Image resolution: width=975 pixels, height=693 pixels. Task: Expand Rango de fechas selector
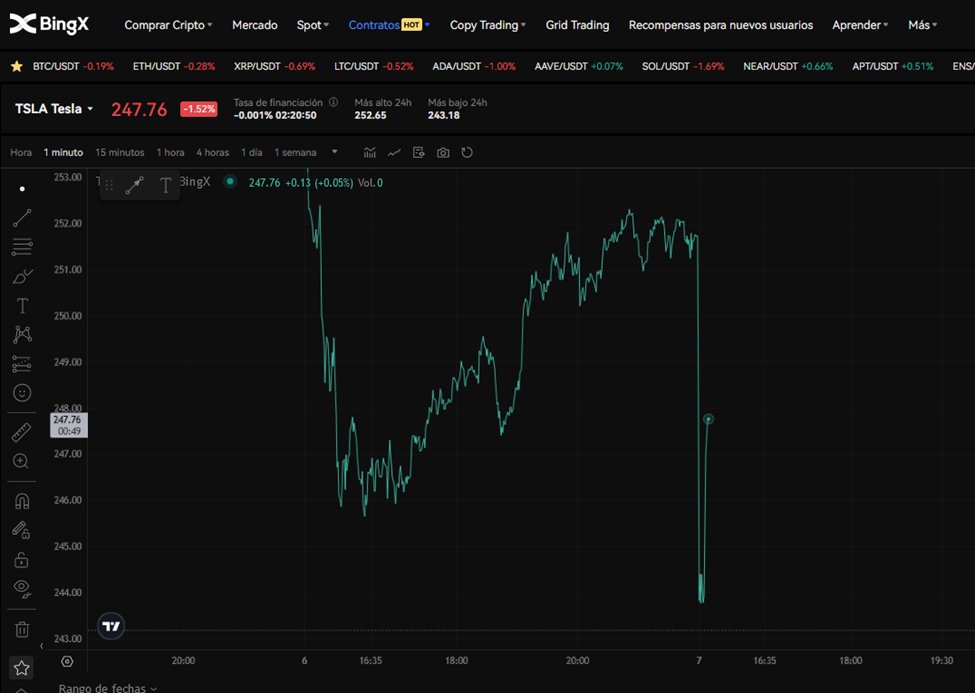tap(108, 688)
